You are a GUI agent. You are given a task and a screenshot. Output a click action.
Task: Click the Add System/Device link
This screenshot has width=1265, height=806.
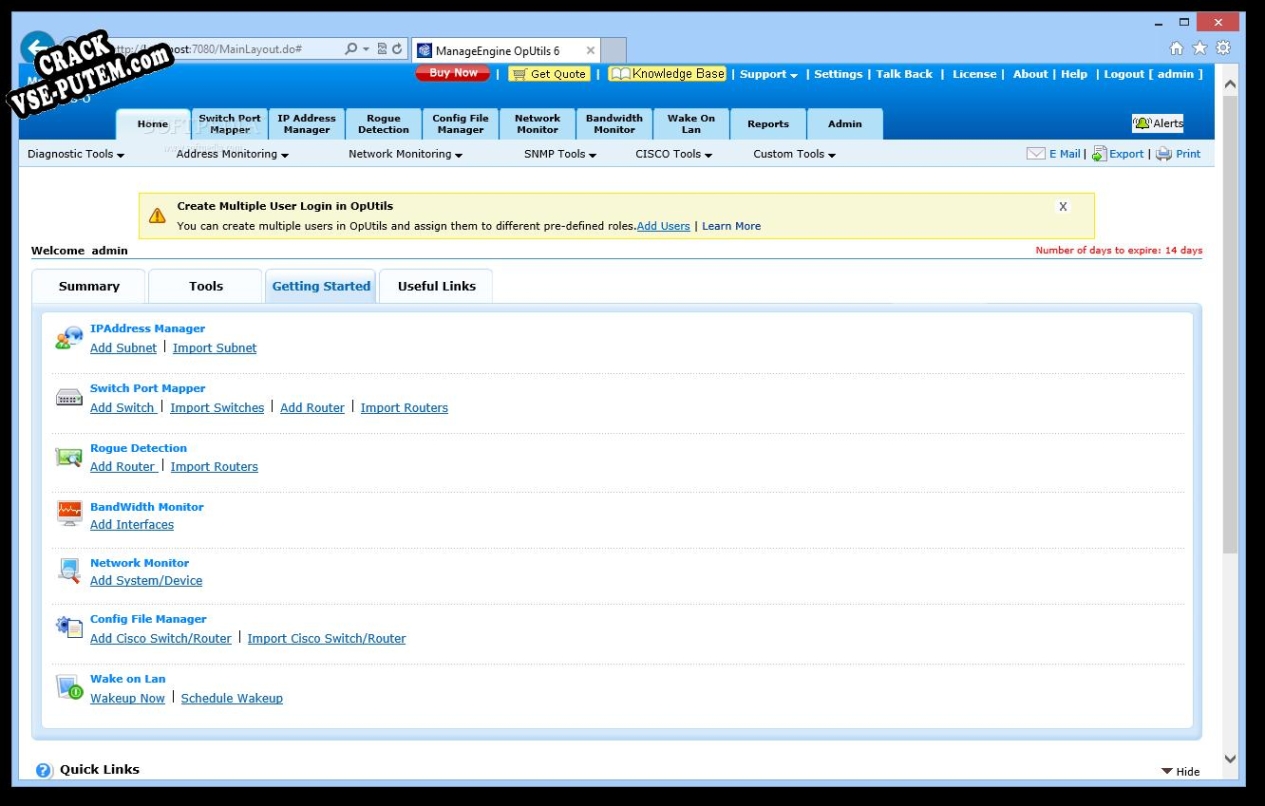pos(146,581)
